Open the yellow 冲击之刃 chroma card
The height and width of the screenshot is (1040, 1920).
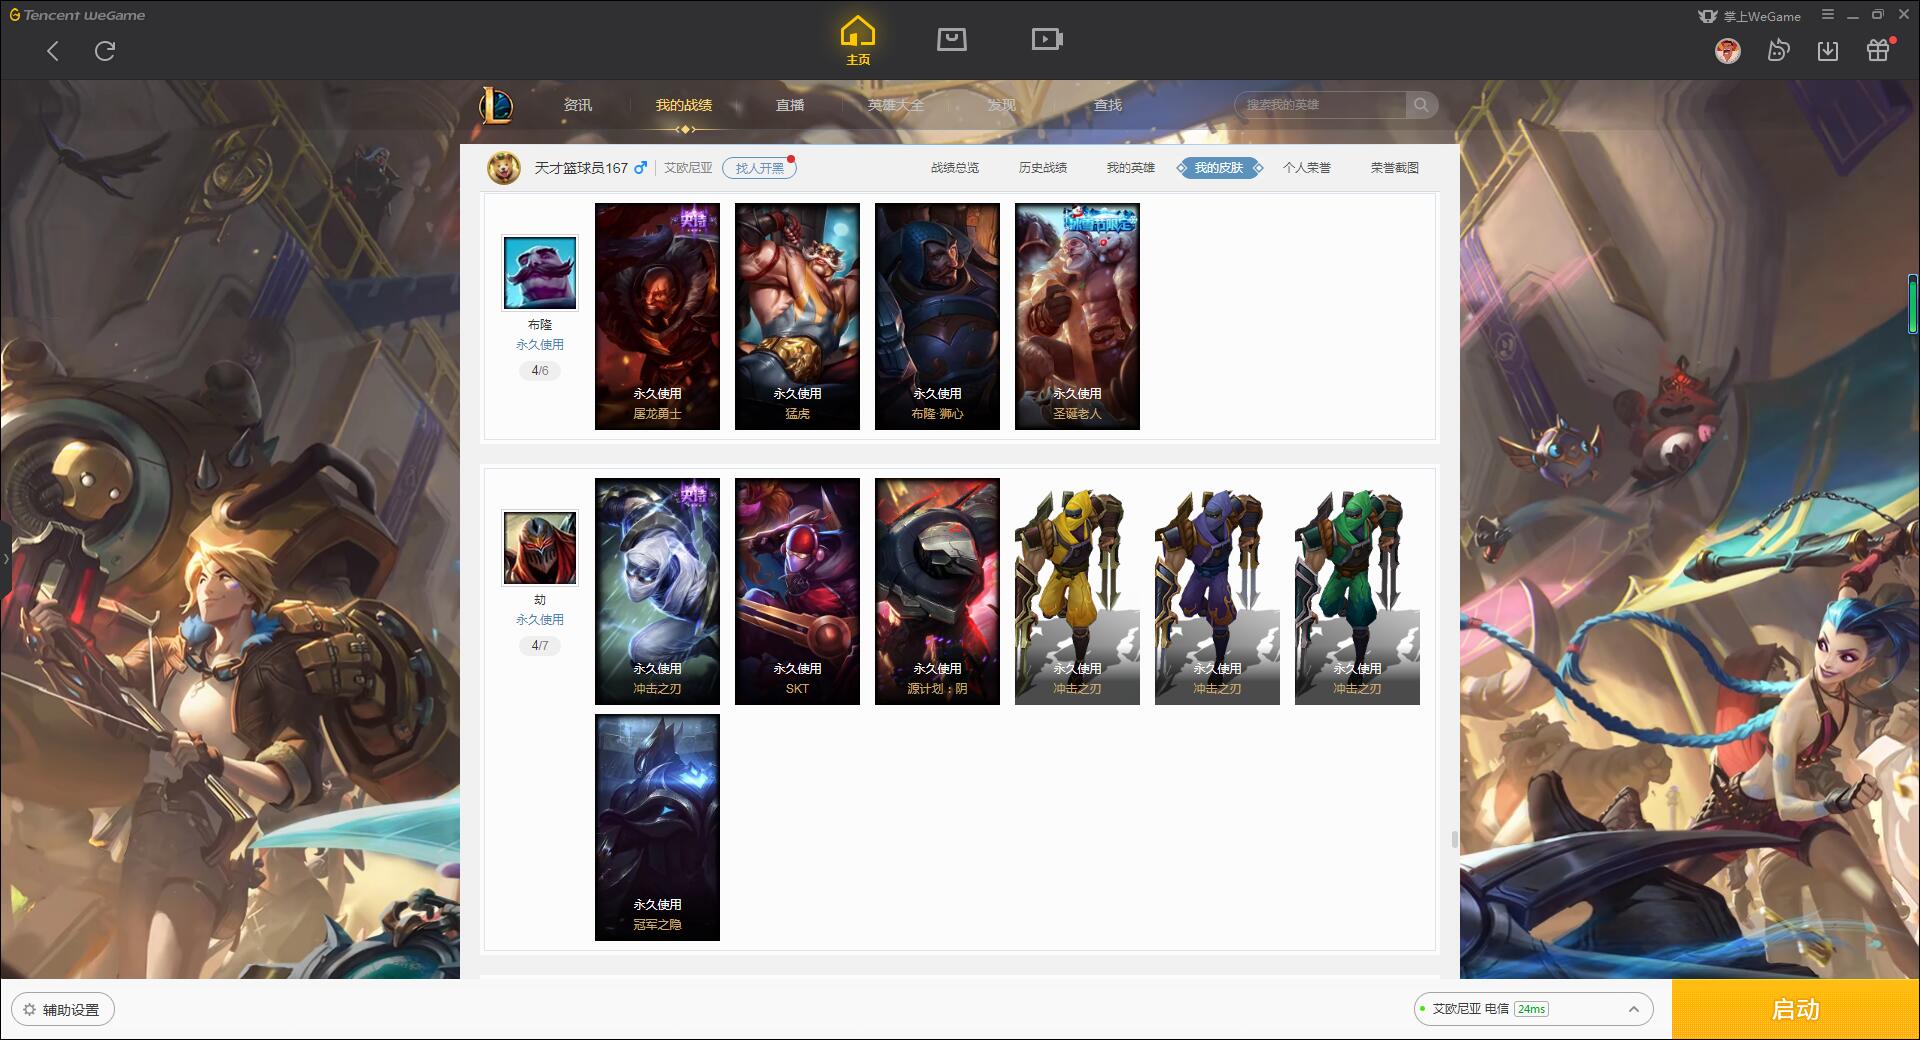pos(1077,592)
